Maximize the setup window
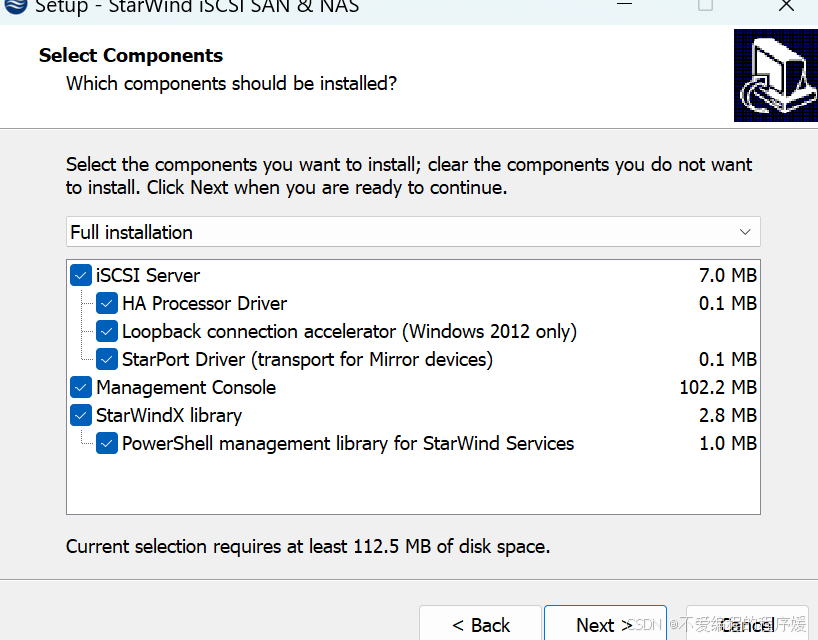This screenshot has height=640, width=818. click(x=705, y=5)
